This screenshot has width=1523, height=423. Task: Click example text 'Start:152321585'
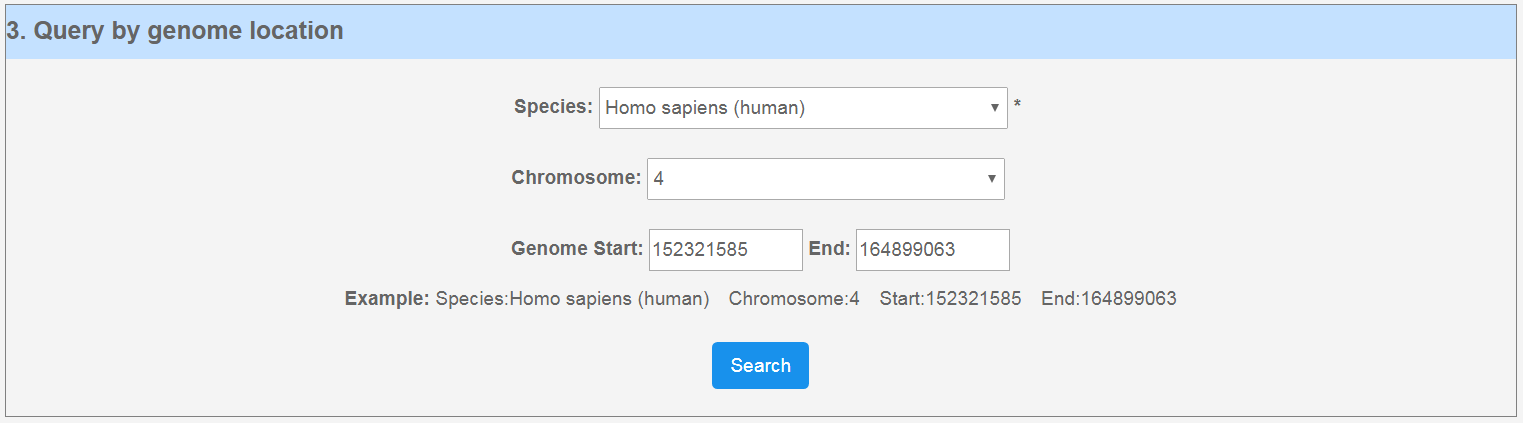(x=950, y=298)
